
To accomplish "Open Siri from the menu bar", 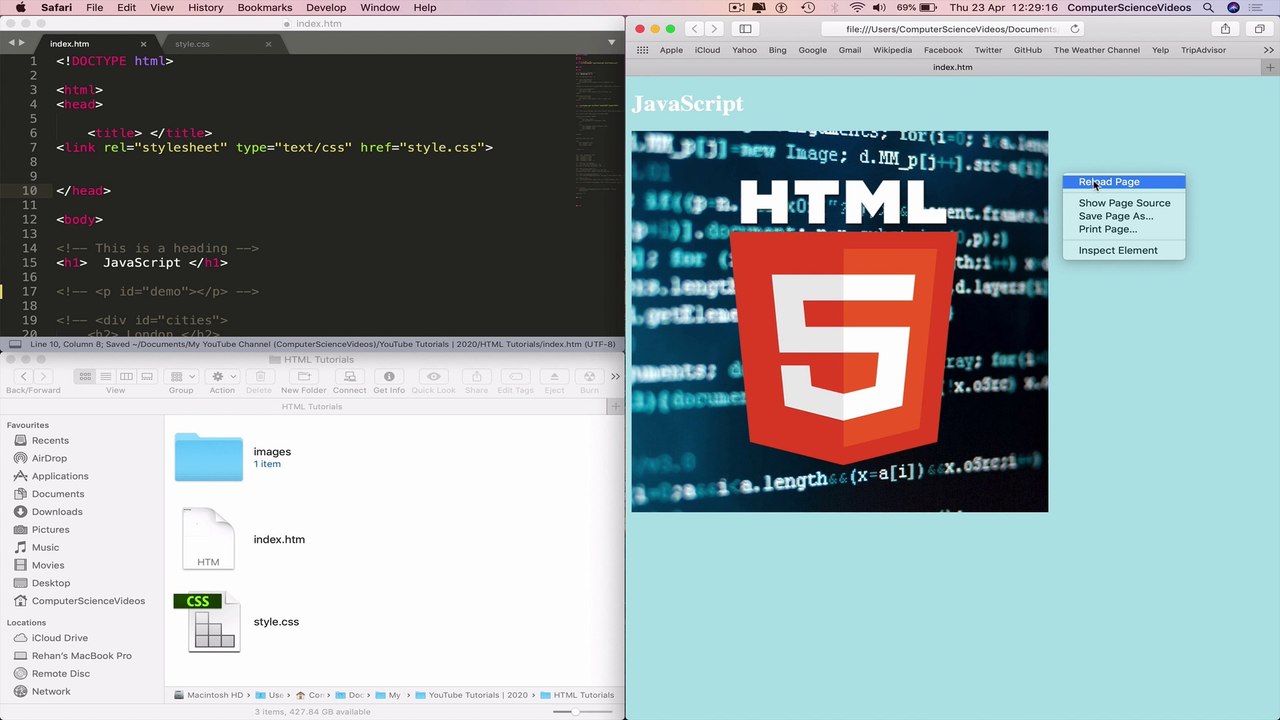I will [1233, 7].
